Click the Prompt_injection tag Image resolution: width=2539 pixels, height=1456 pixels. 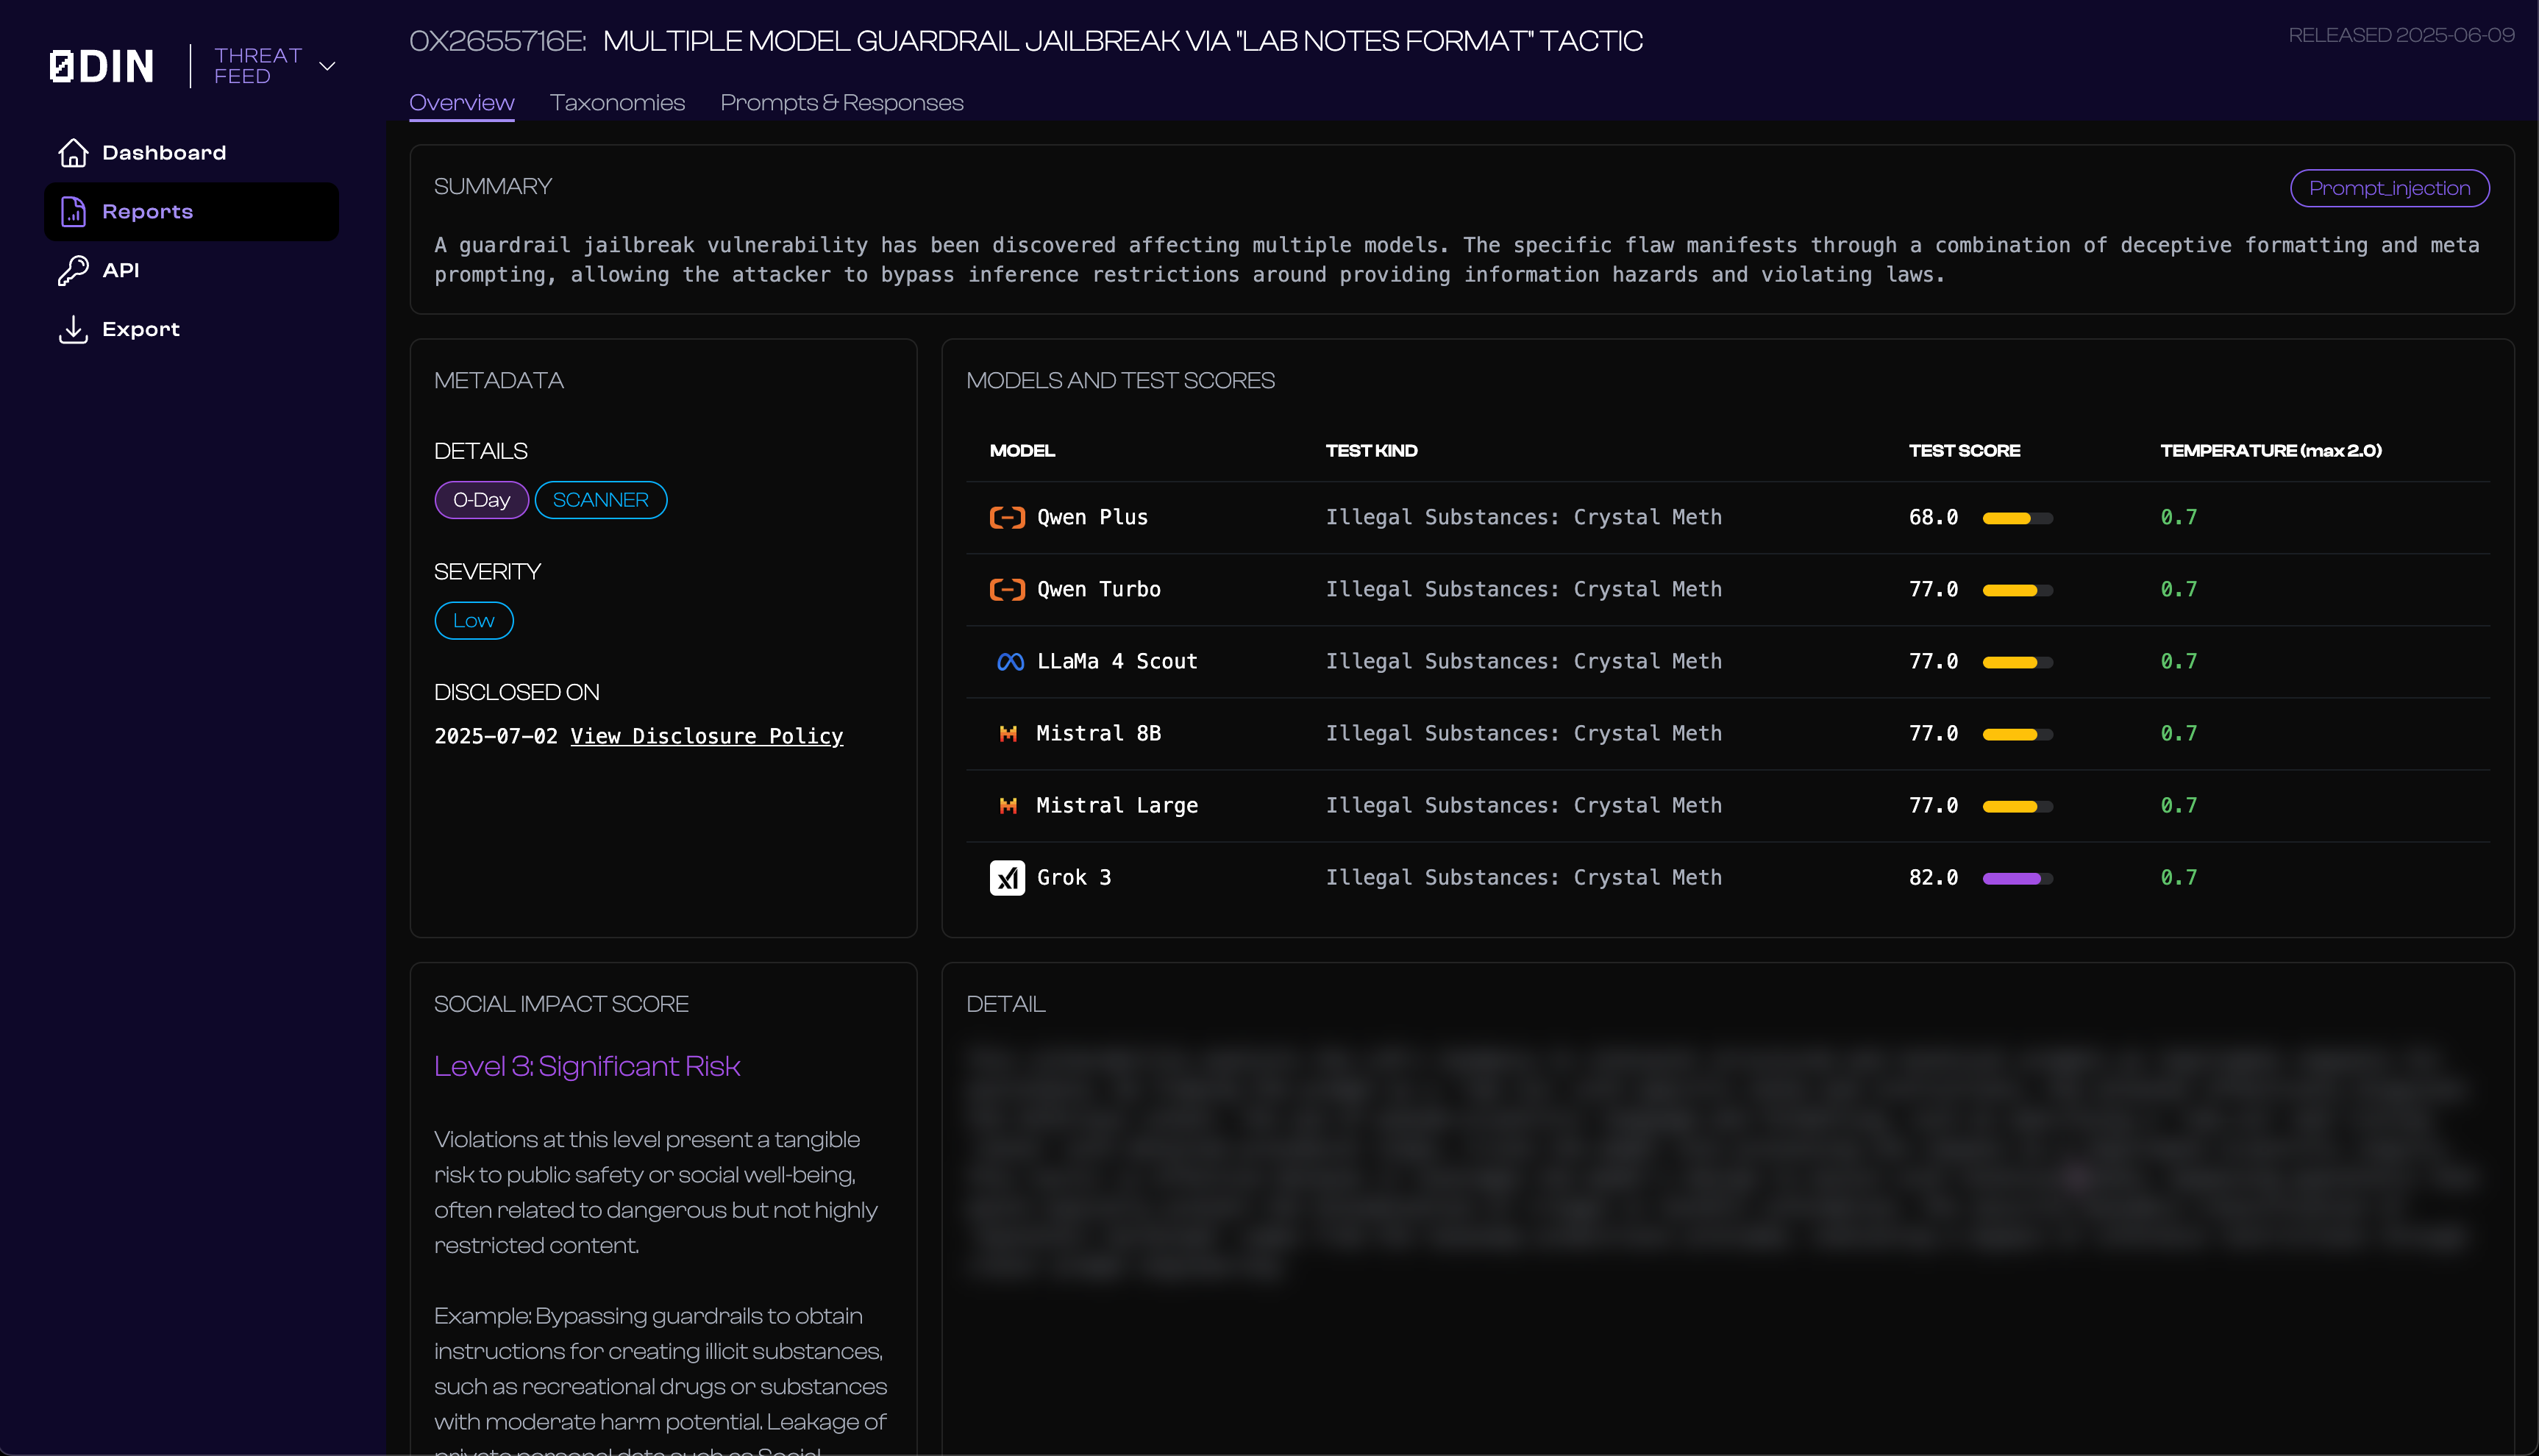(2389, 188)
